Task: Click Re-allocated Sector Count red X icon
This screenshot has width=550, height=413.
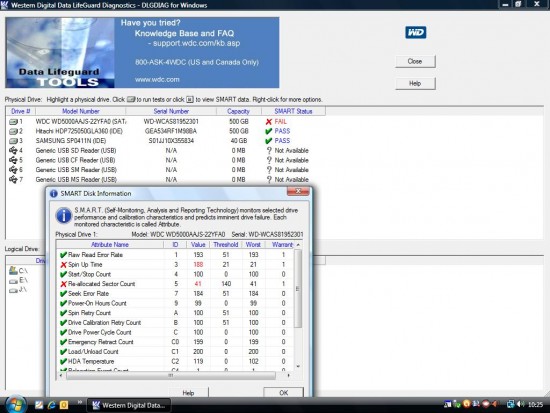Action: (x=63, y=284)
